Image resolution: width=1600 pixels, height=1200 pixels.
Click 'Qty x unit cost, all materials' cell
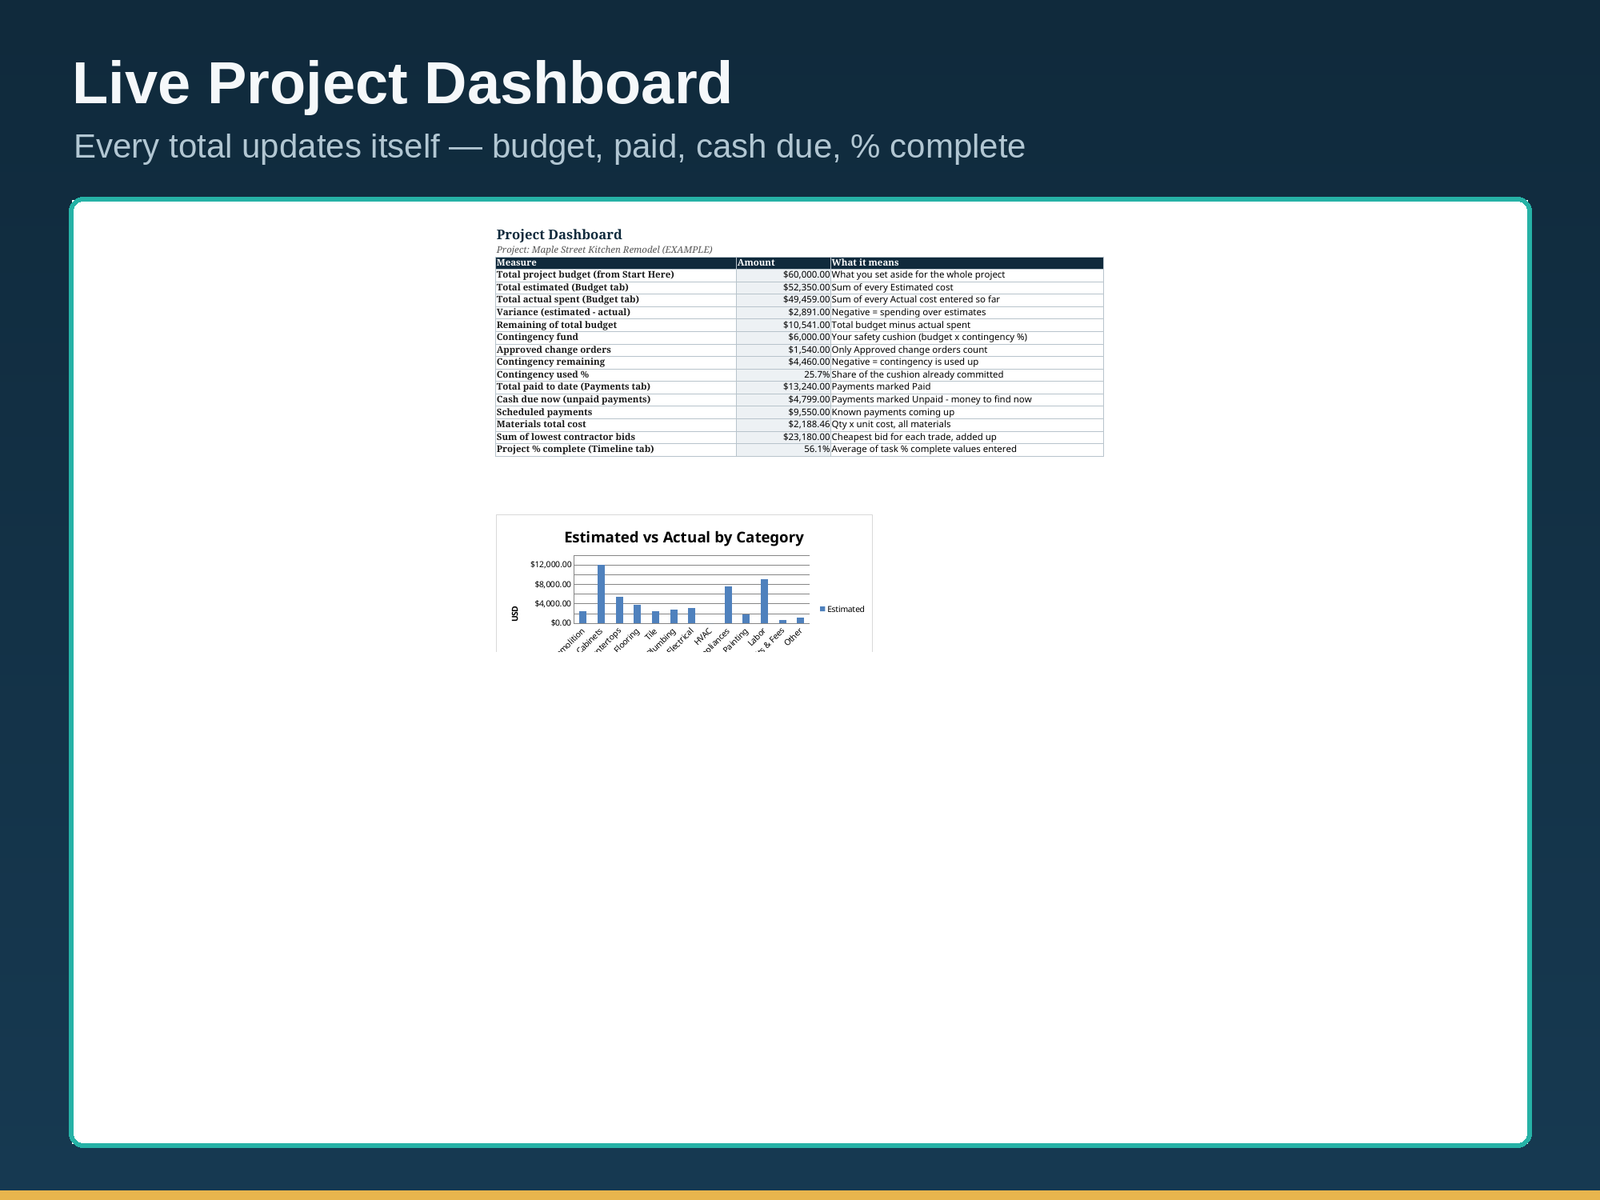[x=967, y=424]
